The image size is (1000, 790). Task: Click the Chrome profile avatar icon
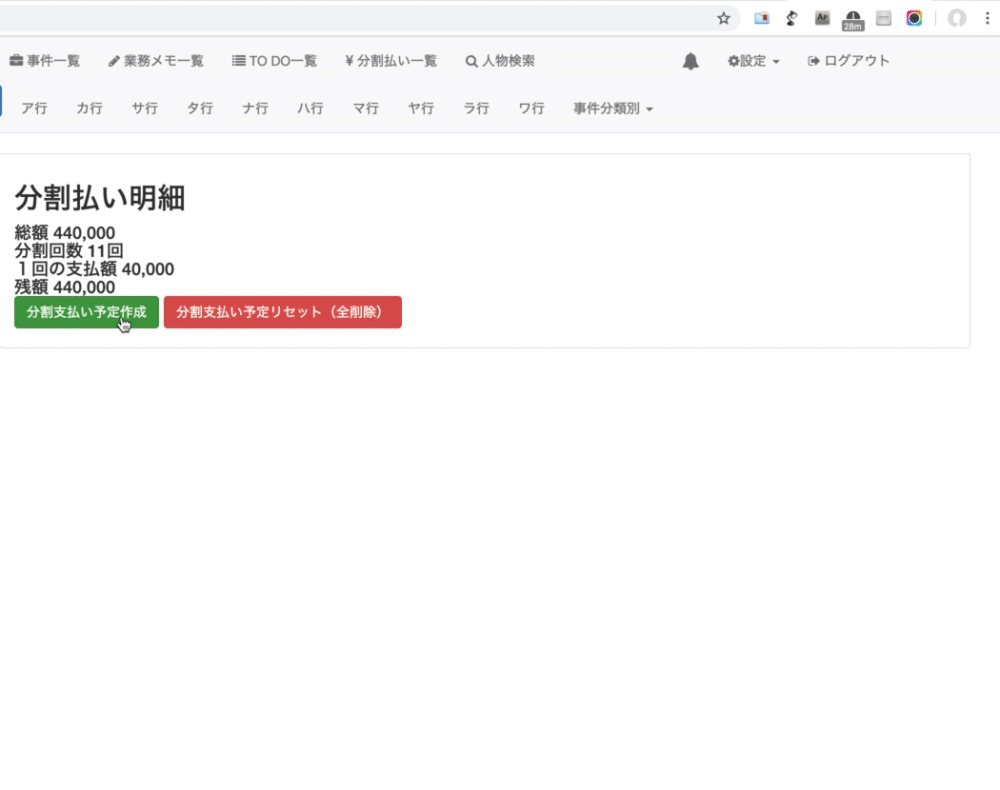click(x=957, y=18)
